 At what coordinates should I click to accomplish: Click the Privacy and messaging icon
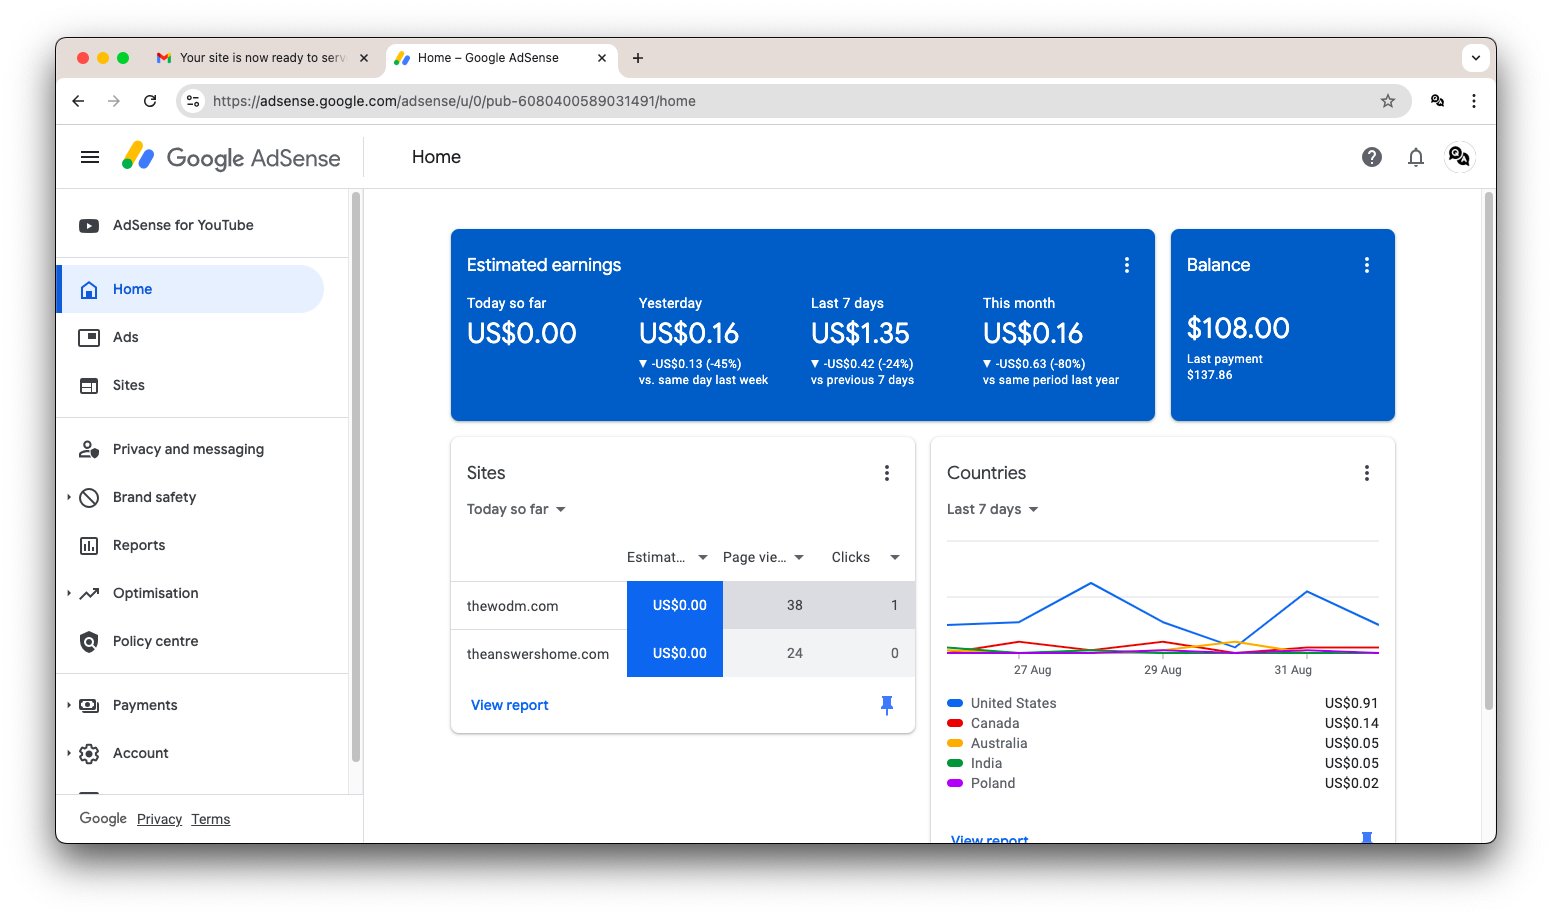click(89, 450)
